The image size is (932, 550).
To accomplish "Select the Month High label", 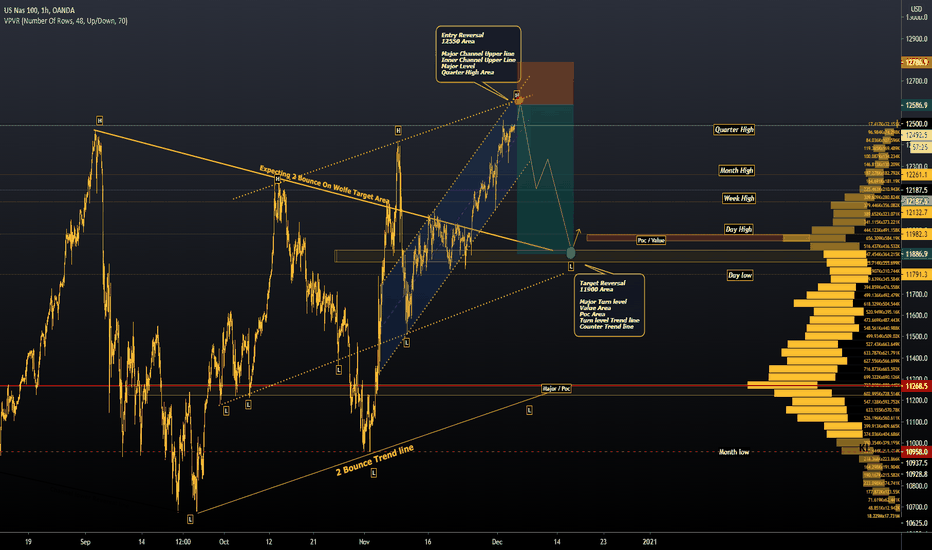I will click(x=736, y=171).
